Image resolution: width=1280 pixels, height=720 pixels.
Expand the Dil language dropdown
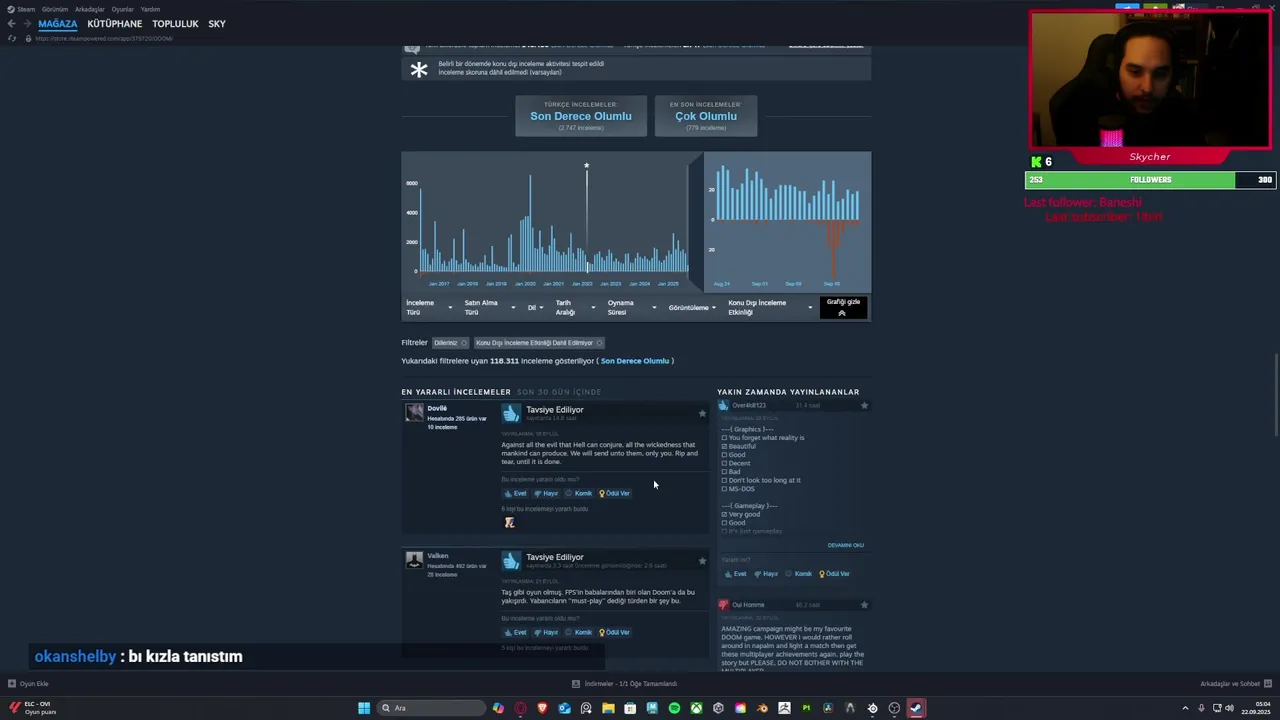[535, 307]
